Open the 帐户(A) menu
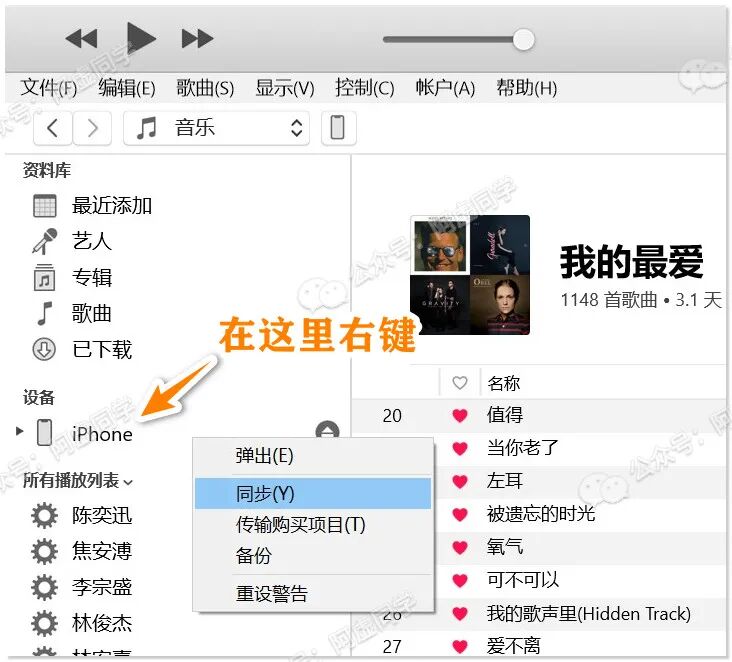 pyautogui.click(x=445, y=88)
